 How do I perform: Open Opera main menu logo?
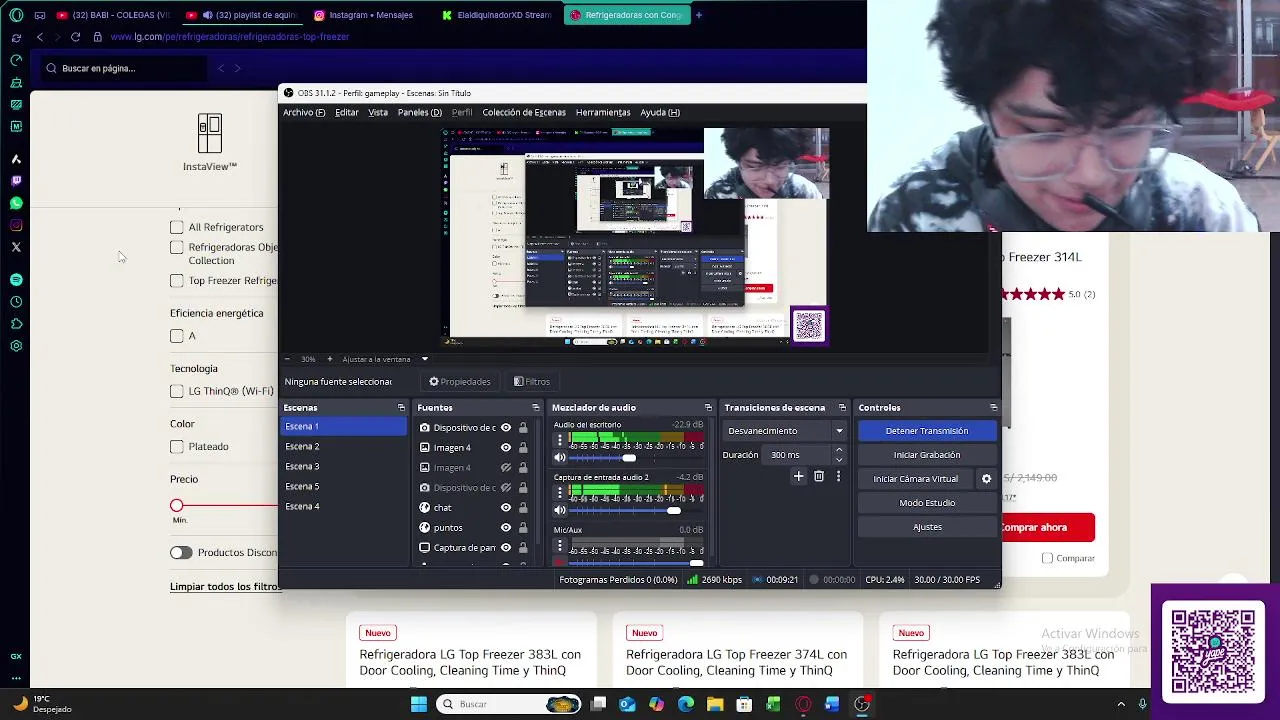16,15
